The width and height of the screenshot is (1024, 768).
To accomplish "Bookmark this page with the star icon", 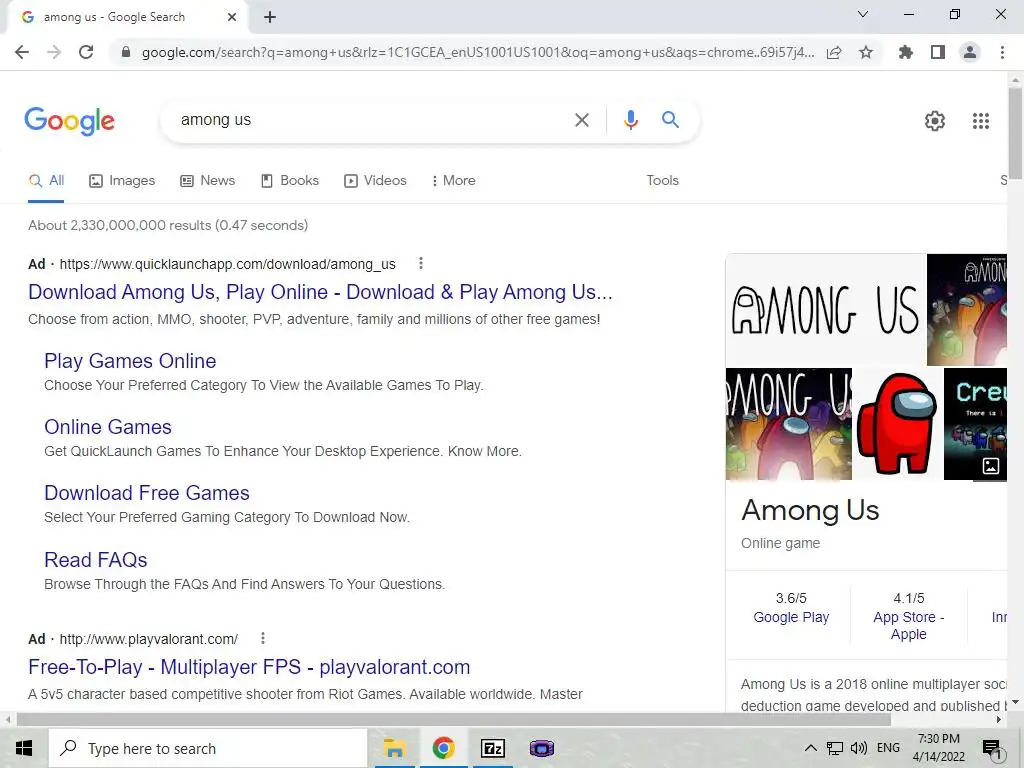I will point(866,52).
